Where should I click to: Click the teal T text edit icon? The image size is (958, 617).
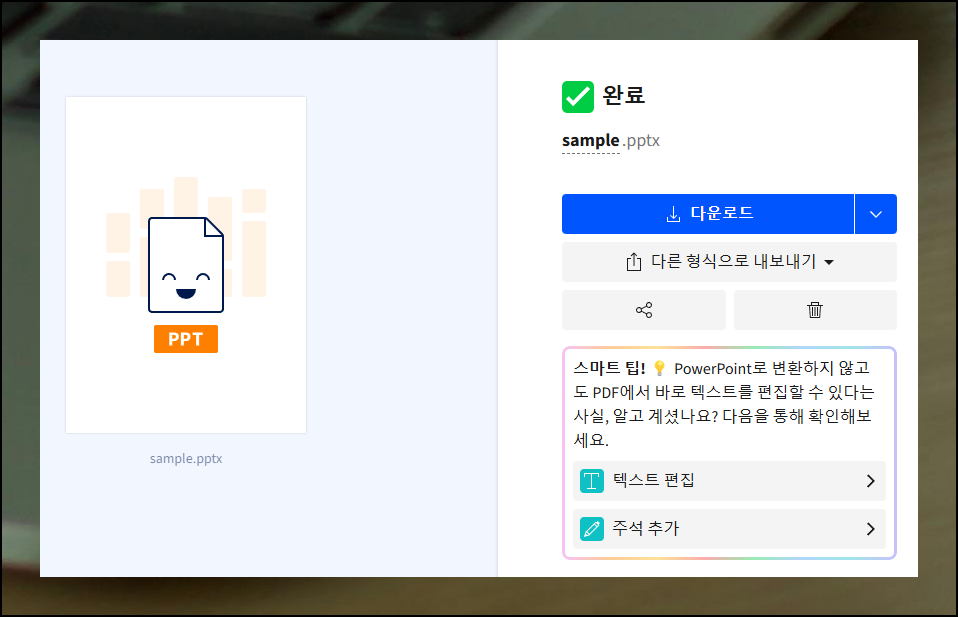(x=591, y=481)
